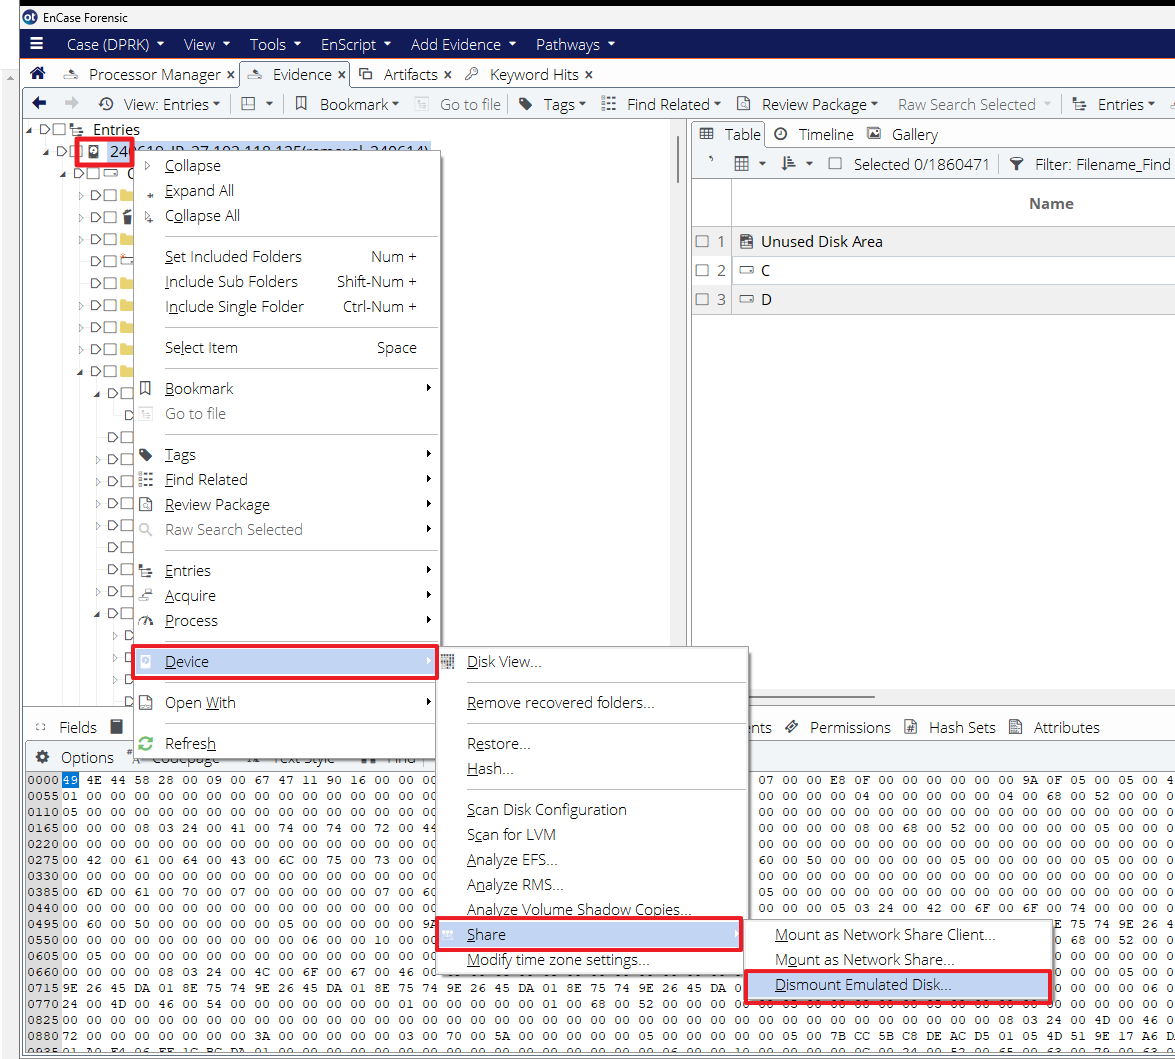Screen dimensions: 1175x1059
Task: Check the box for row C
Action: (702, 270)
